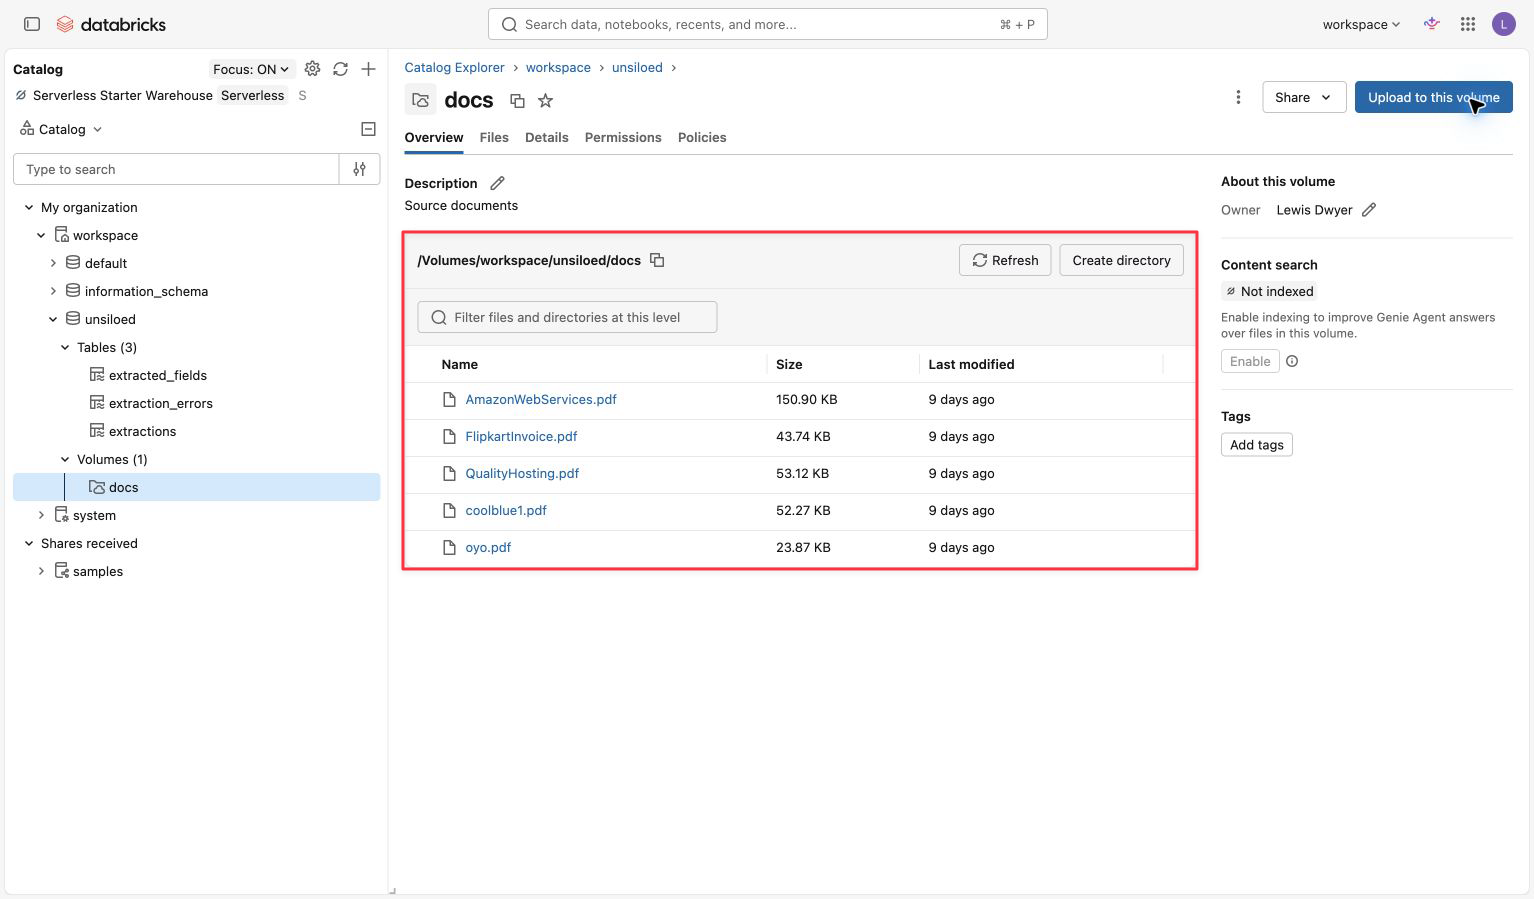Select the extractions table

coord(142,431)
